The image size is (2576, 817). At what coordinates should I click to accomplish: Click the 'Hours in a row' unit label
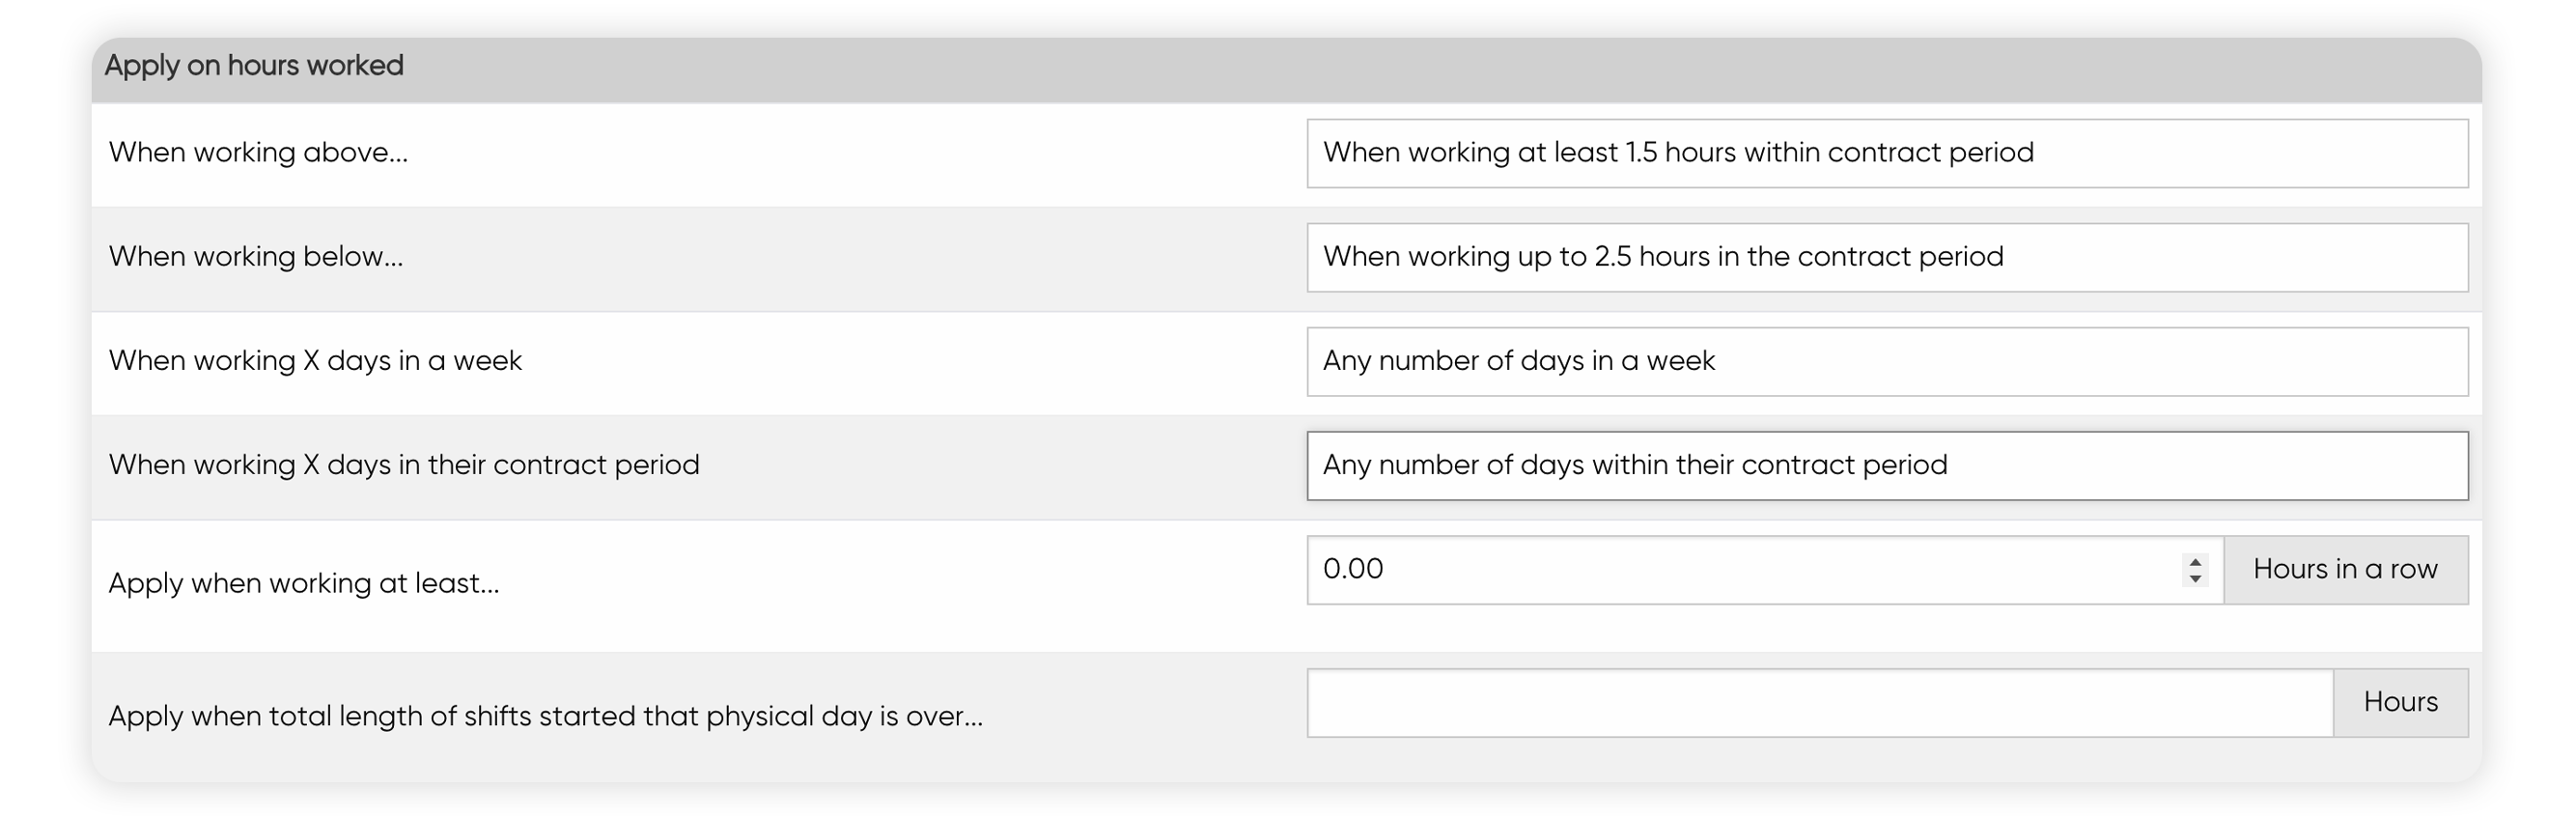2346,569
